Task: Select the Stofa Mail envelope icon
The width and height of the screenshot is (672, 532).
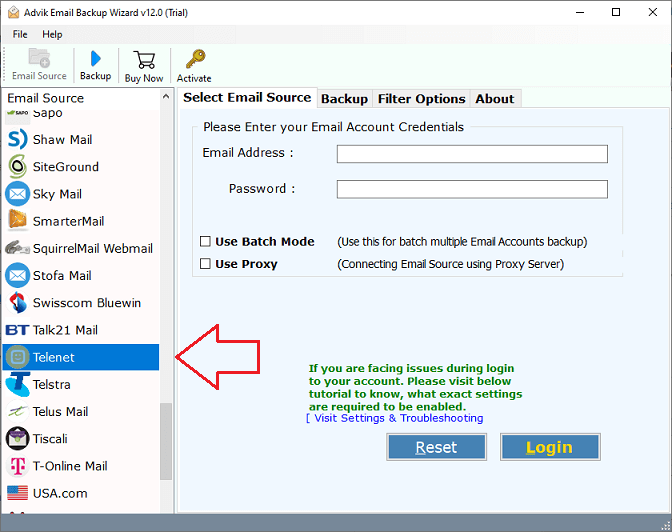Action: pyautogui.click(x=18, y=276)
